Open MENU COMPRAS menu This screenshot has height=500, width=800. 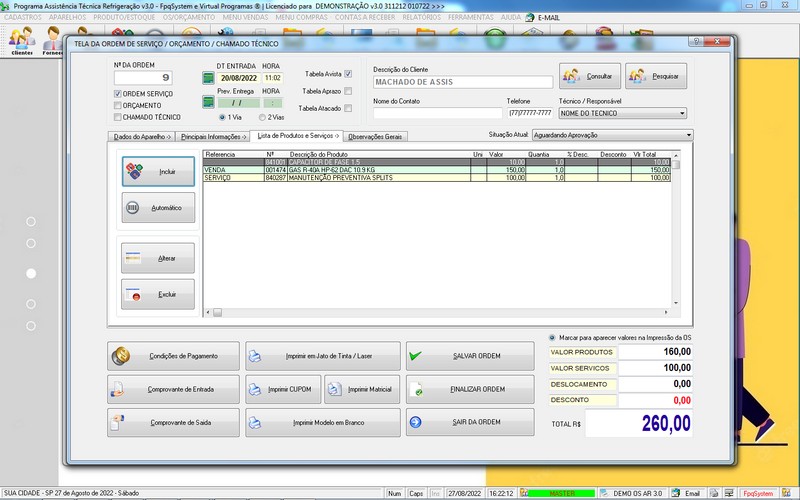(302, 17)
